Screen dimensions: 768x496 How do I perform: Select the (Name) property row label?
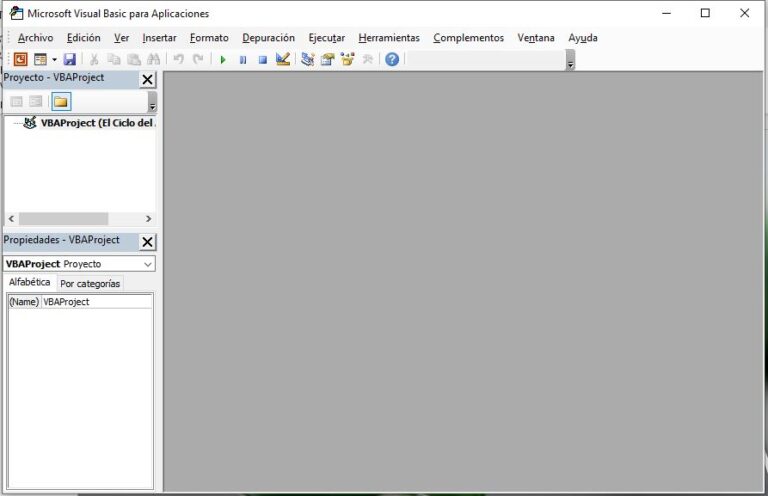pyautogui.click(x=24, y=302)
